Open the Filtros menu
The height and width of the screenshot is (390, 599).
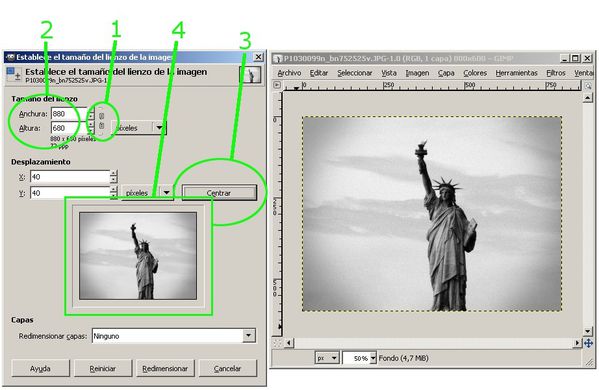[x=555, y=73]
